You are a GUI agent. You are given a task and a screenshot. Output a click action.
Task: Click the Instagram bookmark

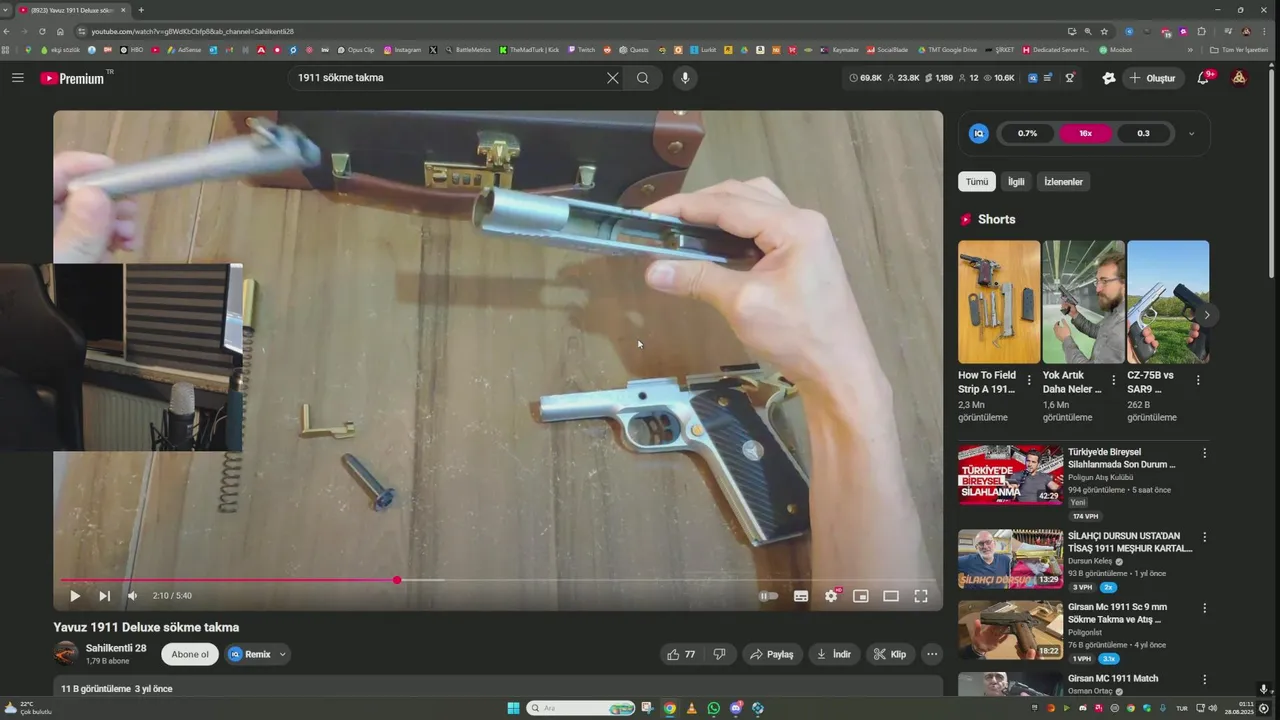click(x=402, y=50)
